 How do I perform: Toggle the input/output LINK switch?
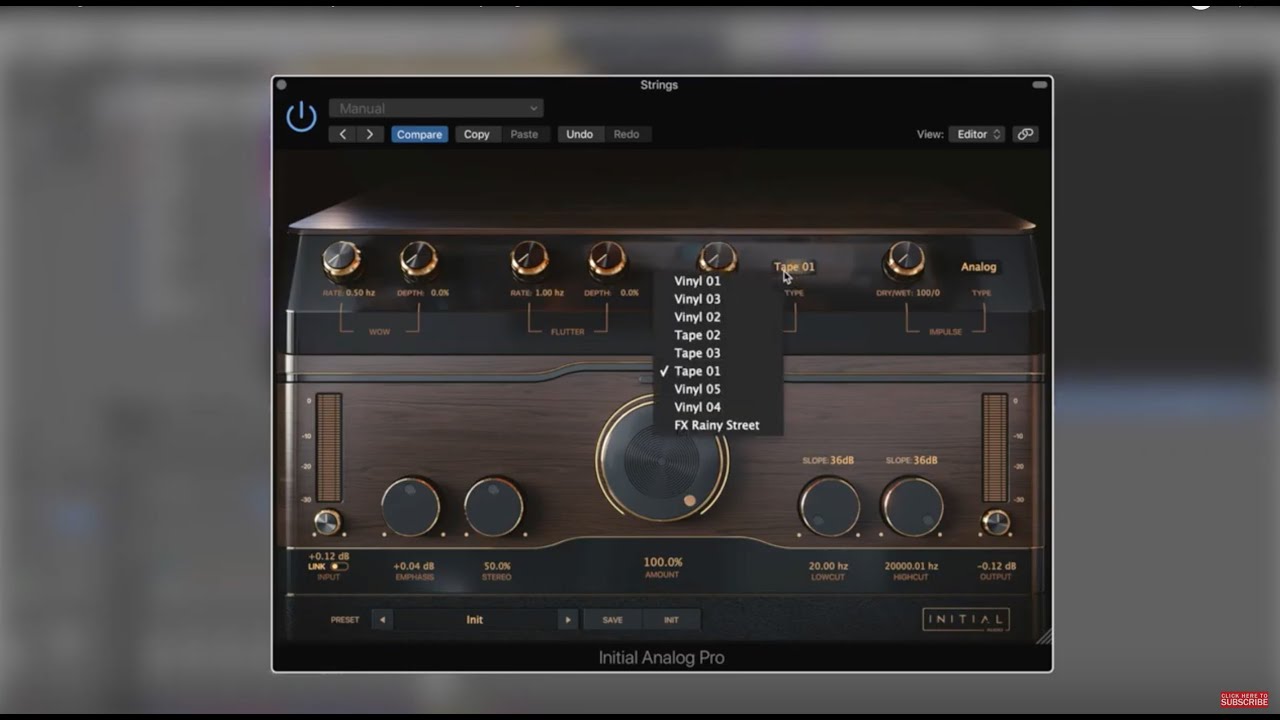click(339, 567)
